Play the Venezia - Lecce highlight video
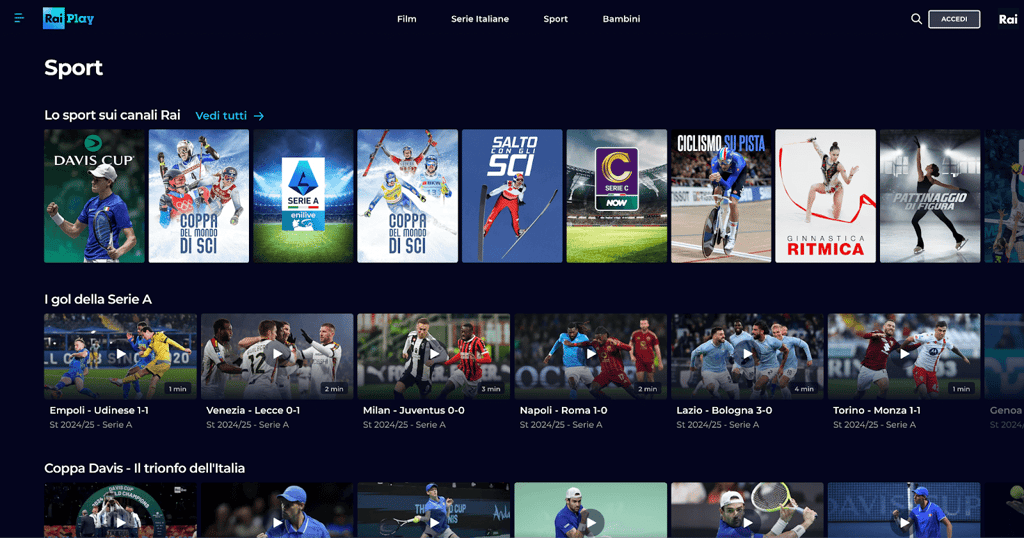The height and width of the screenshot is (538, 1024). [277, 355]
